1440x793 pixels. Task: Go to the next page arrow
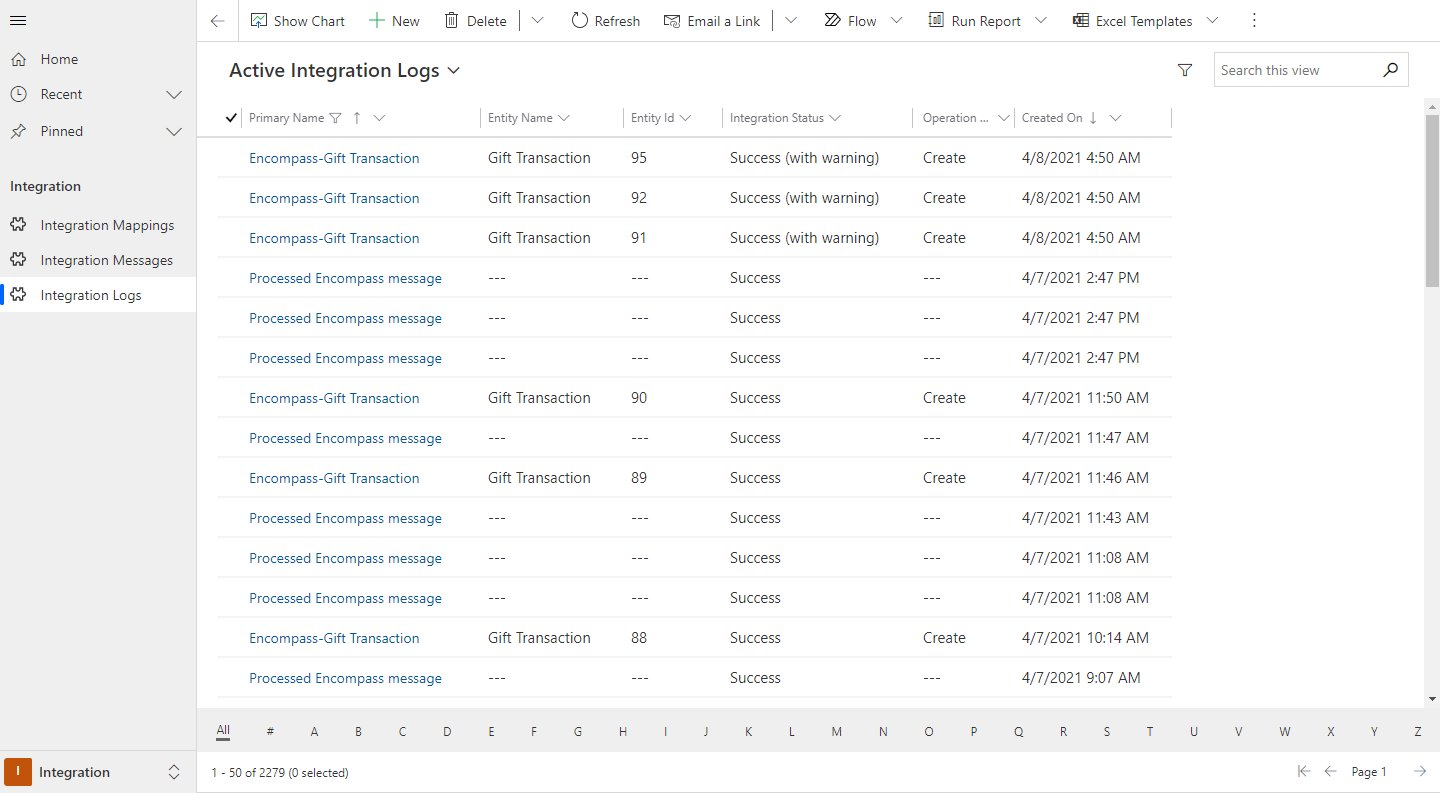point(1419,771)
